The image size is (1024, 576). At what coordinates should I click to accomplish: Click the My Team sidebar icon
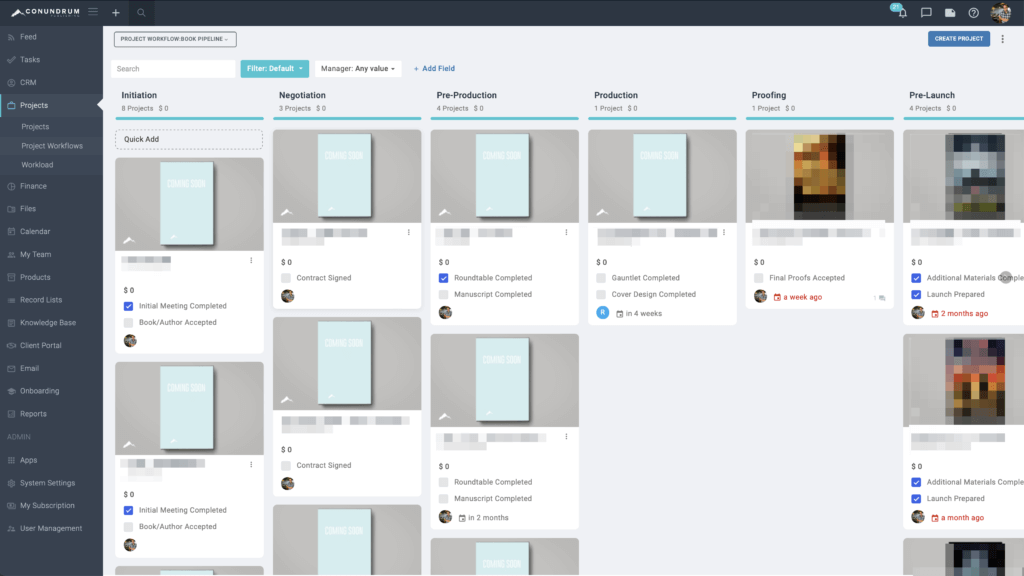[x=11, y=255]
